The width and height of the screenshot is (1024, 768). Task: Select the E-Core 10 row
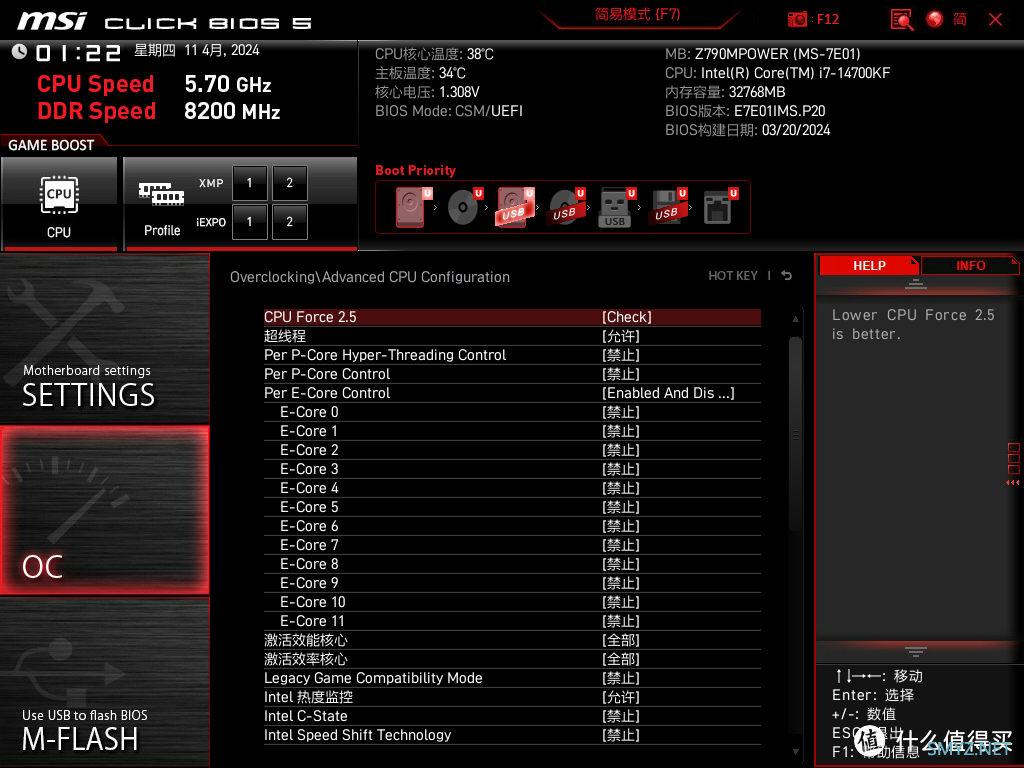[512, 602]
